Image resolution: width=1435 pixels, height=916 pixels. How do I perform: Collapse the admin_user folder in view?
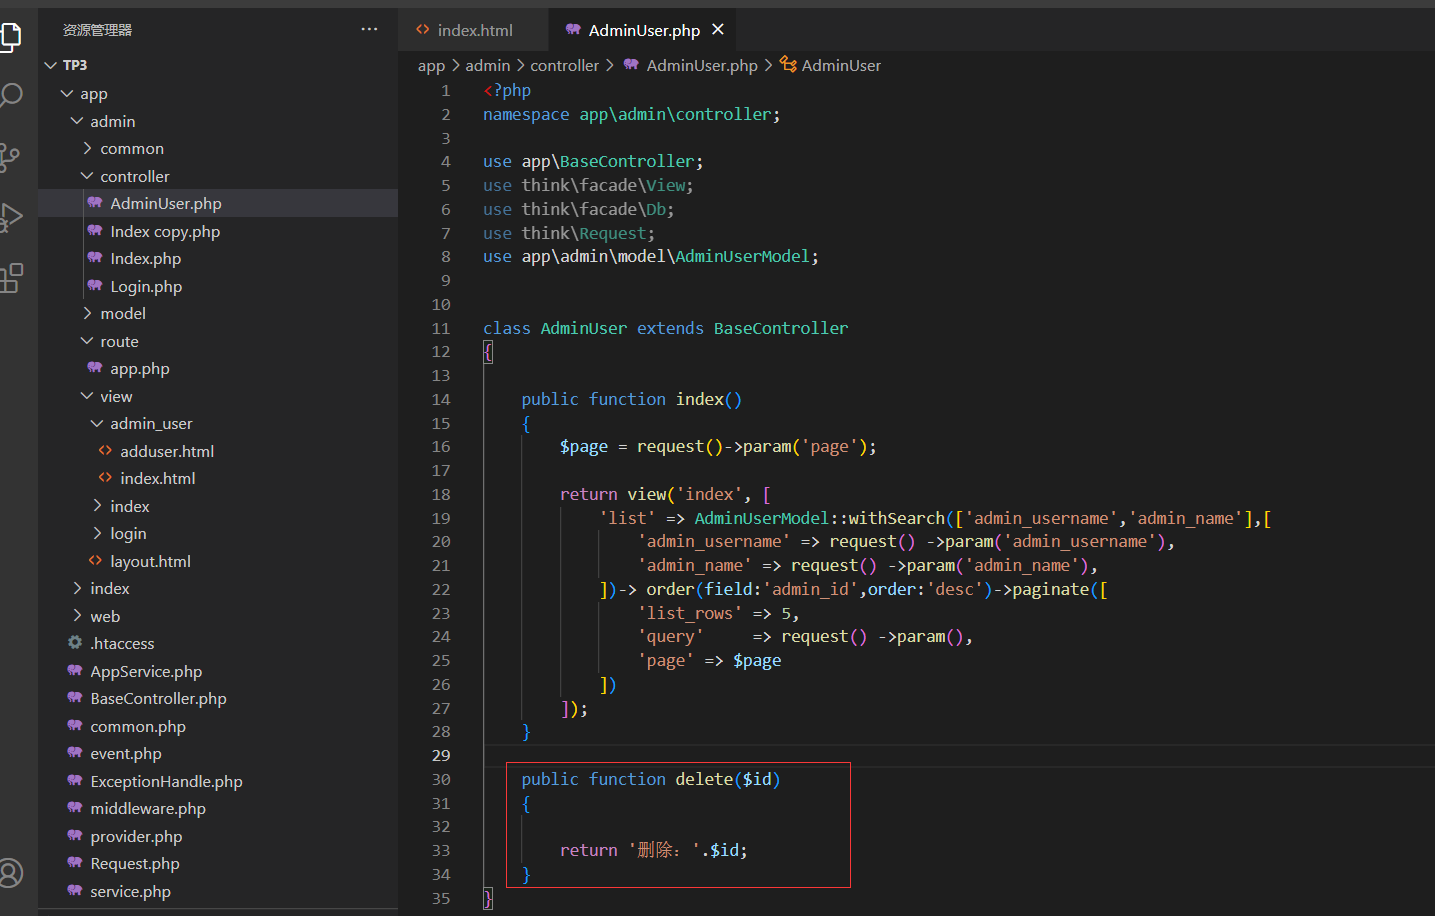point(151,424)
